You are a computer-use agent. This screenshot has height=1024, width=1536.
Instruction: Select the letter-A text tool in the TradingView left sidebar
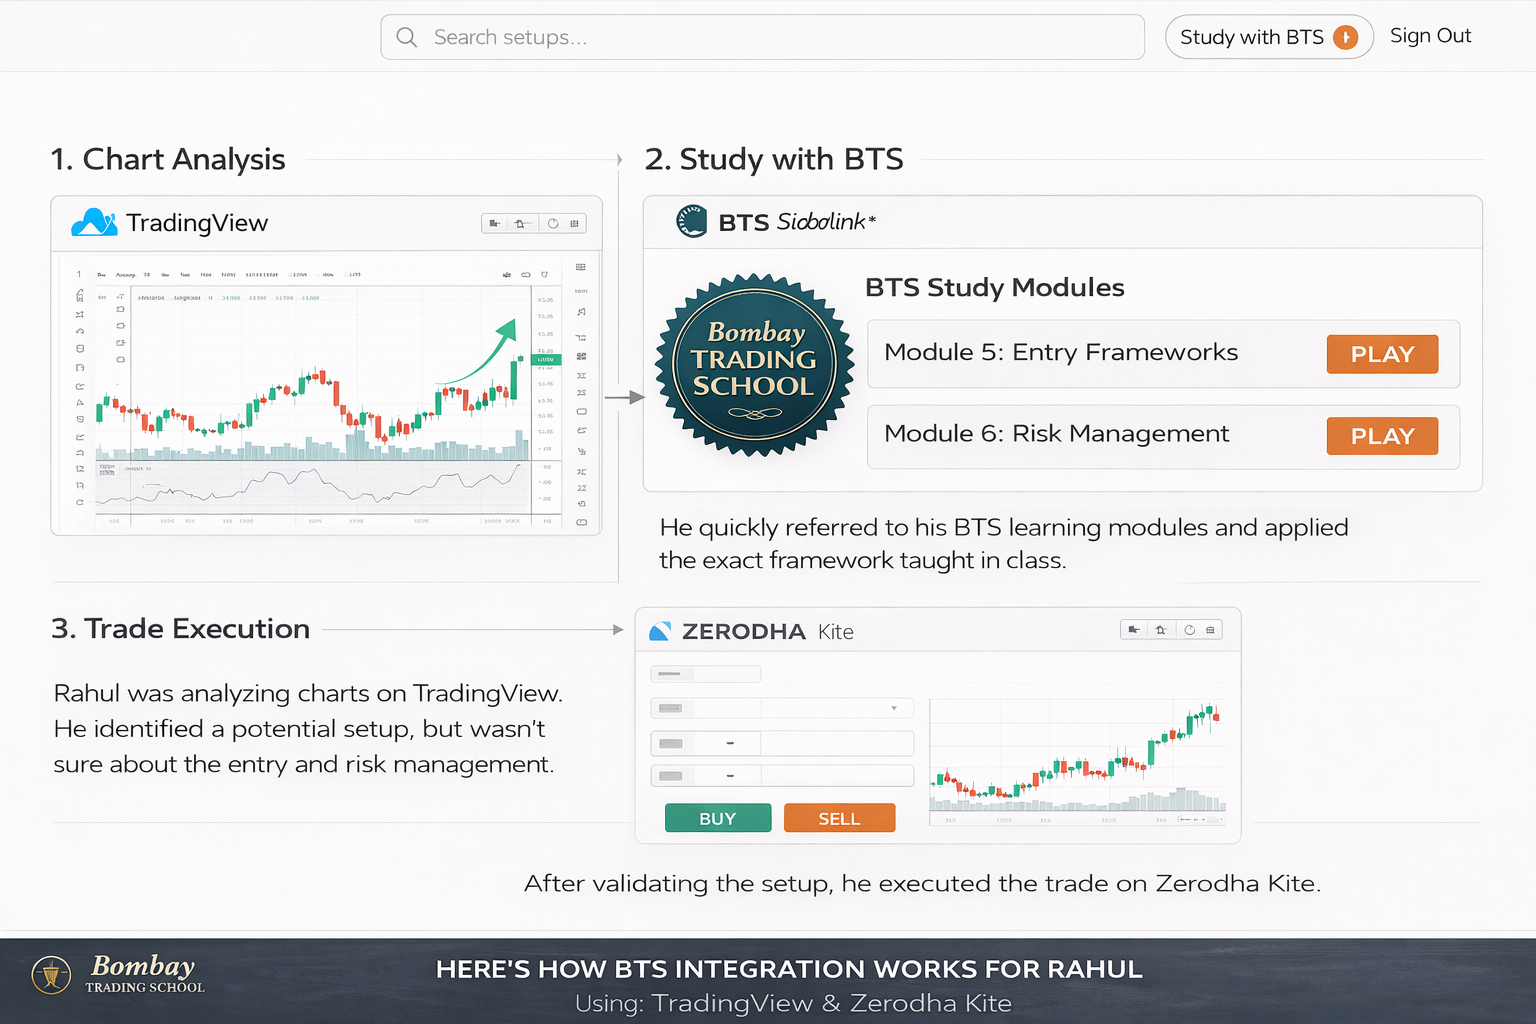pos(80,403)
